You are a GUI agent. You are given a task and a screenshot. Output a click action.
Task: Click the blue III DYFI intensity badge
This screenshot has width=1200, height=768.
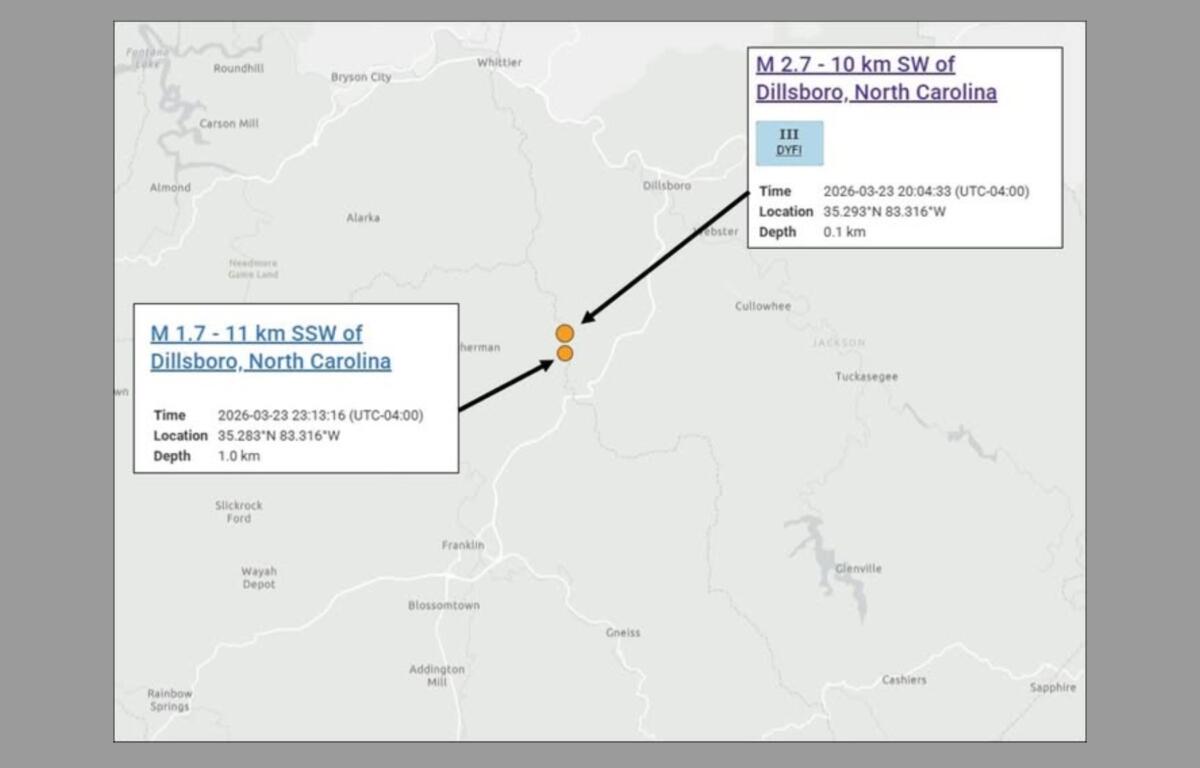click(789, 143)
